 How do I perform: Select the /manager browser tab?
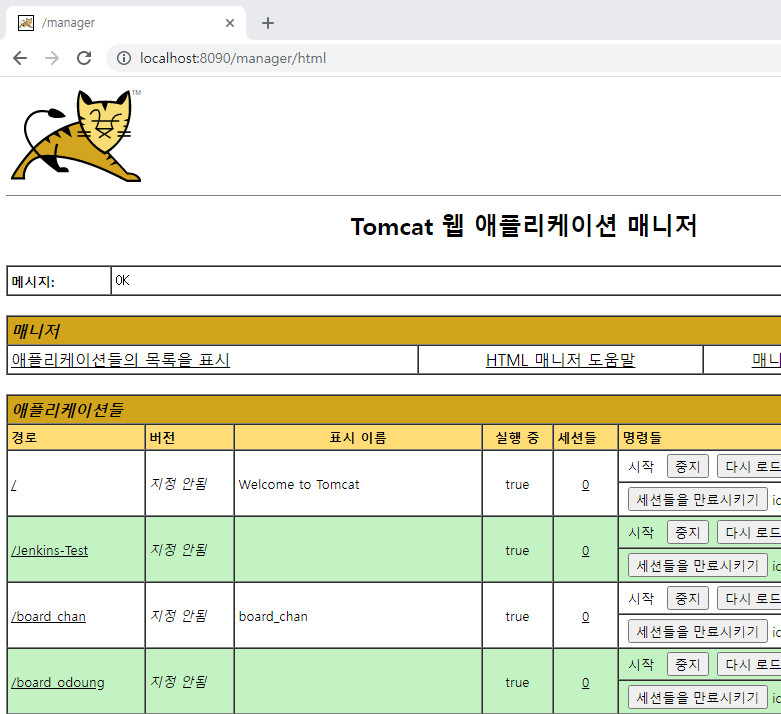(x=125, y=23)
